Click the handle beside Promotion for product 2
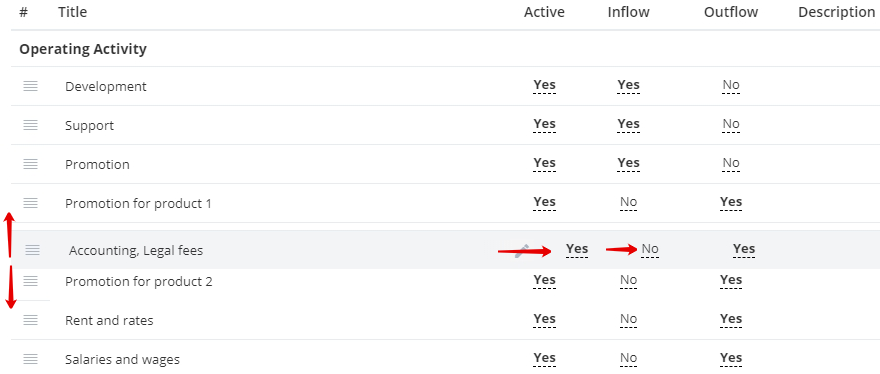 [x=30, y=281]
